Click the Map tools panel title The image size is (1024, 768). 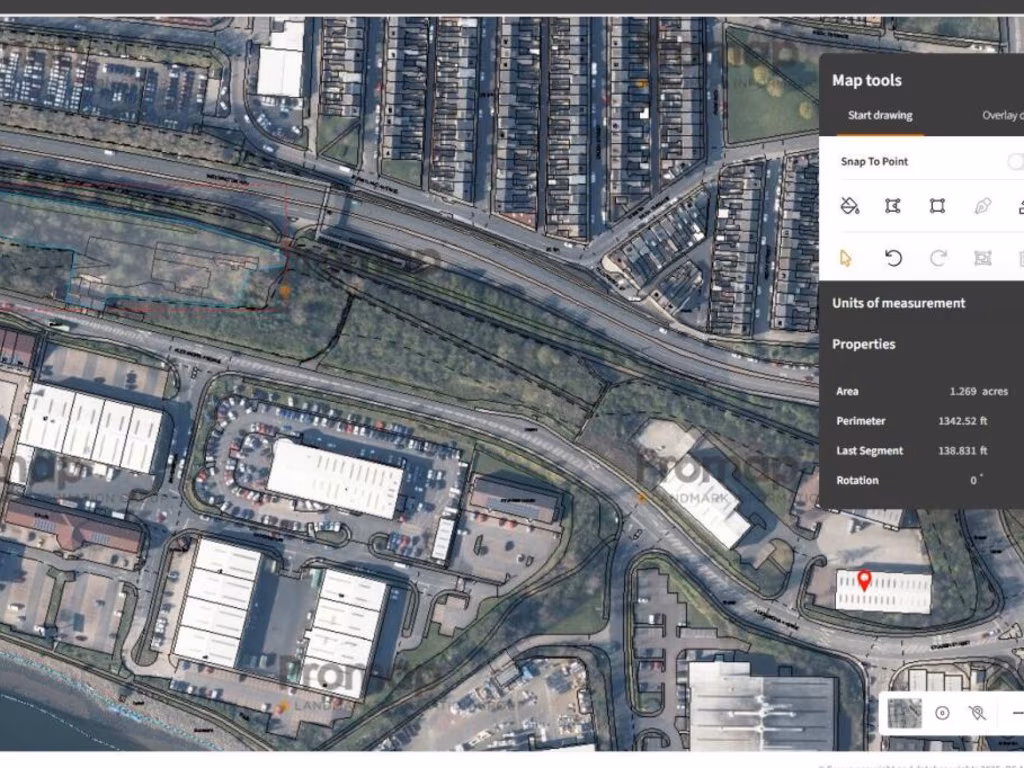point(866,81)
